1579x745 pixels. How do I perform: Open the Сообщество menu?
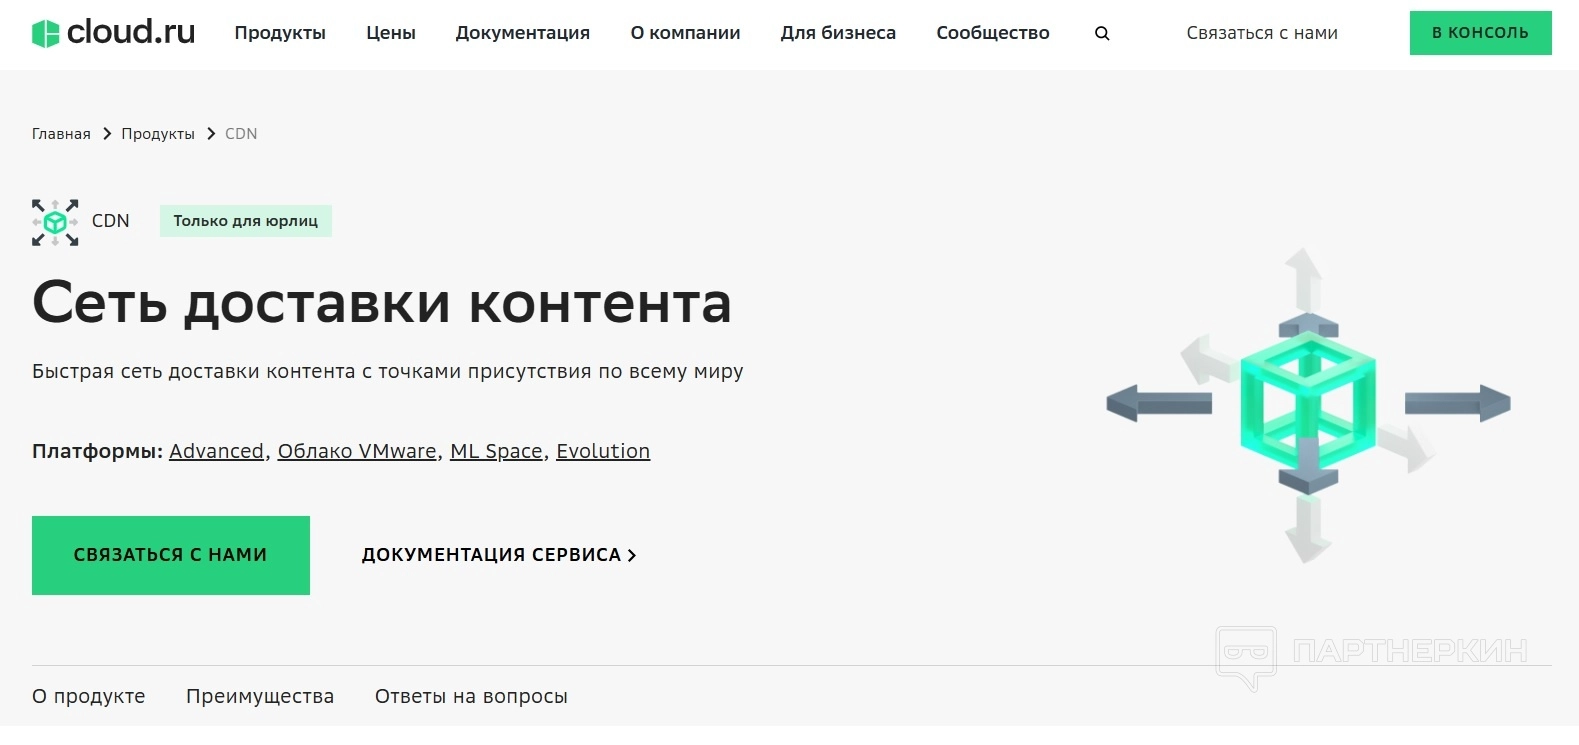(x=993, y=33)
